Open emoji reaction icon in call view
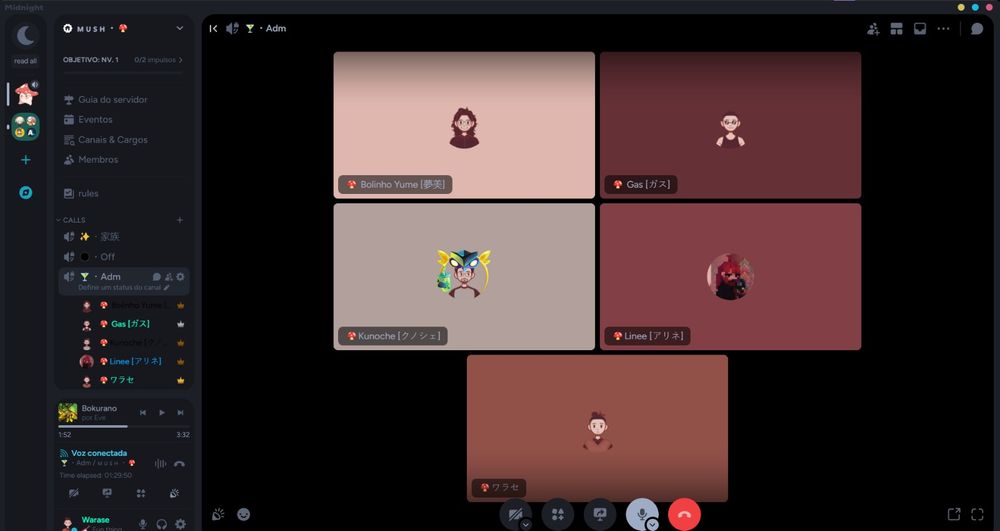Screen dimensions: 1000x531 click(244, 514)
